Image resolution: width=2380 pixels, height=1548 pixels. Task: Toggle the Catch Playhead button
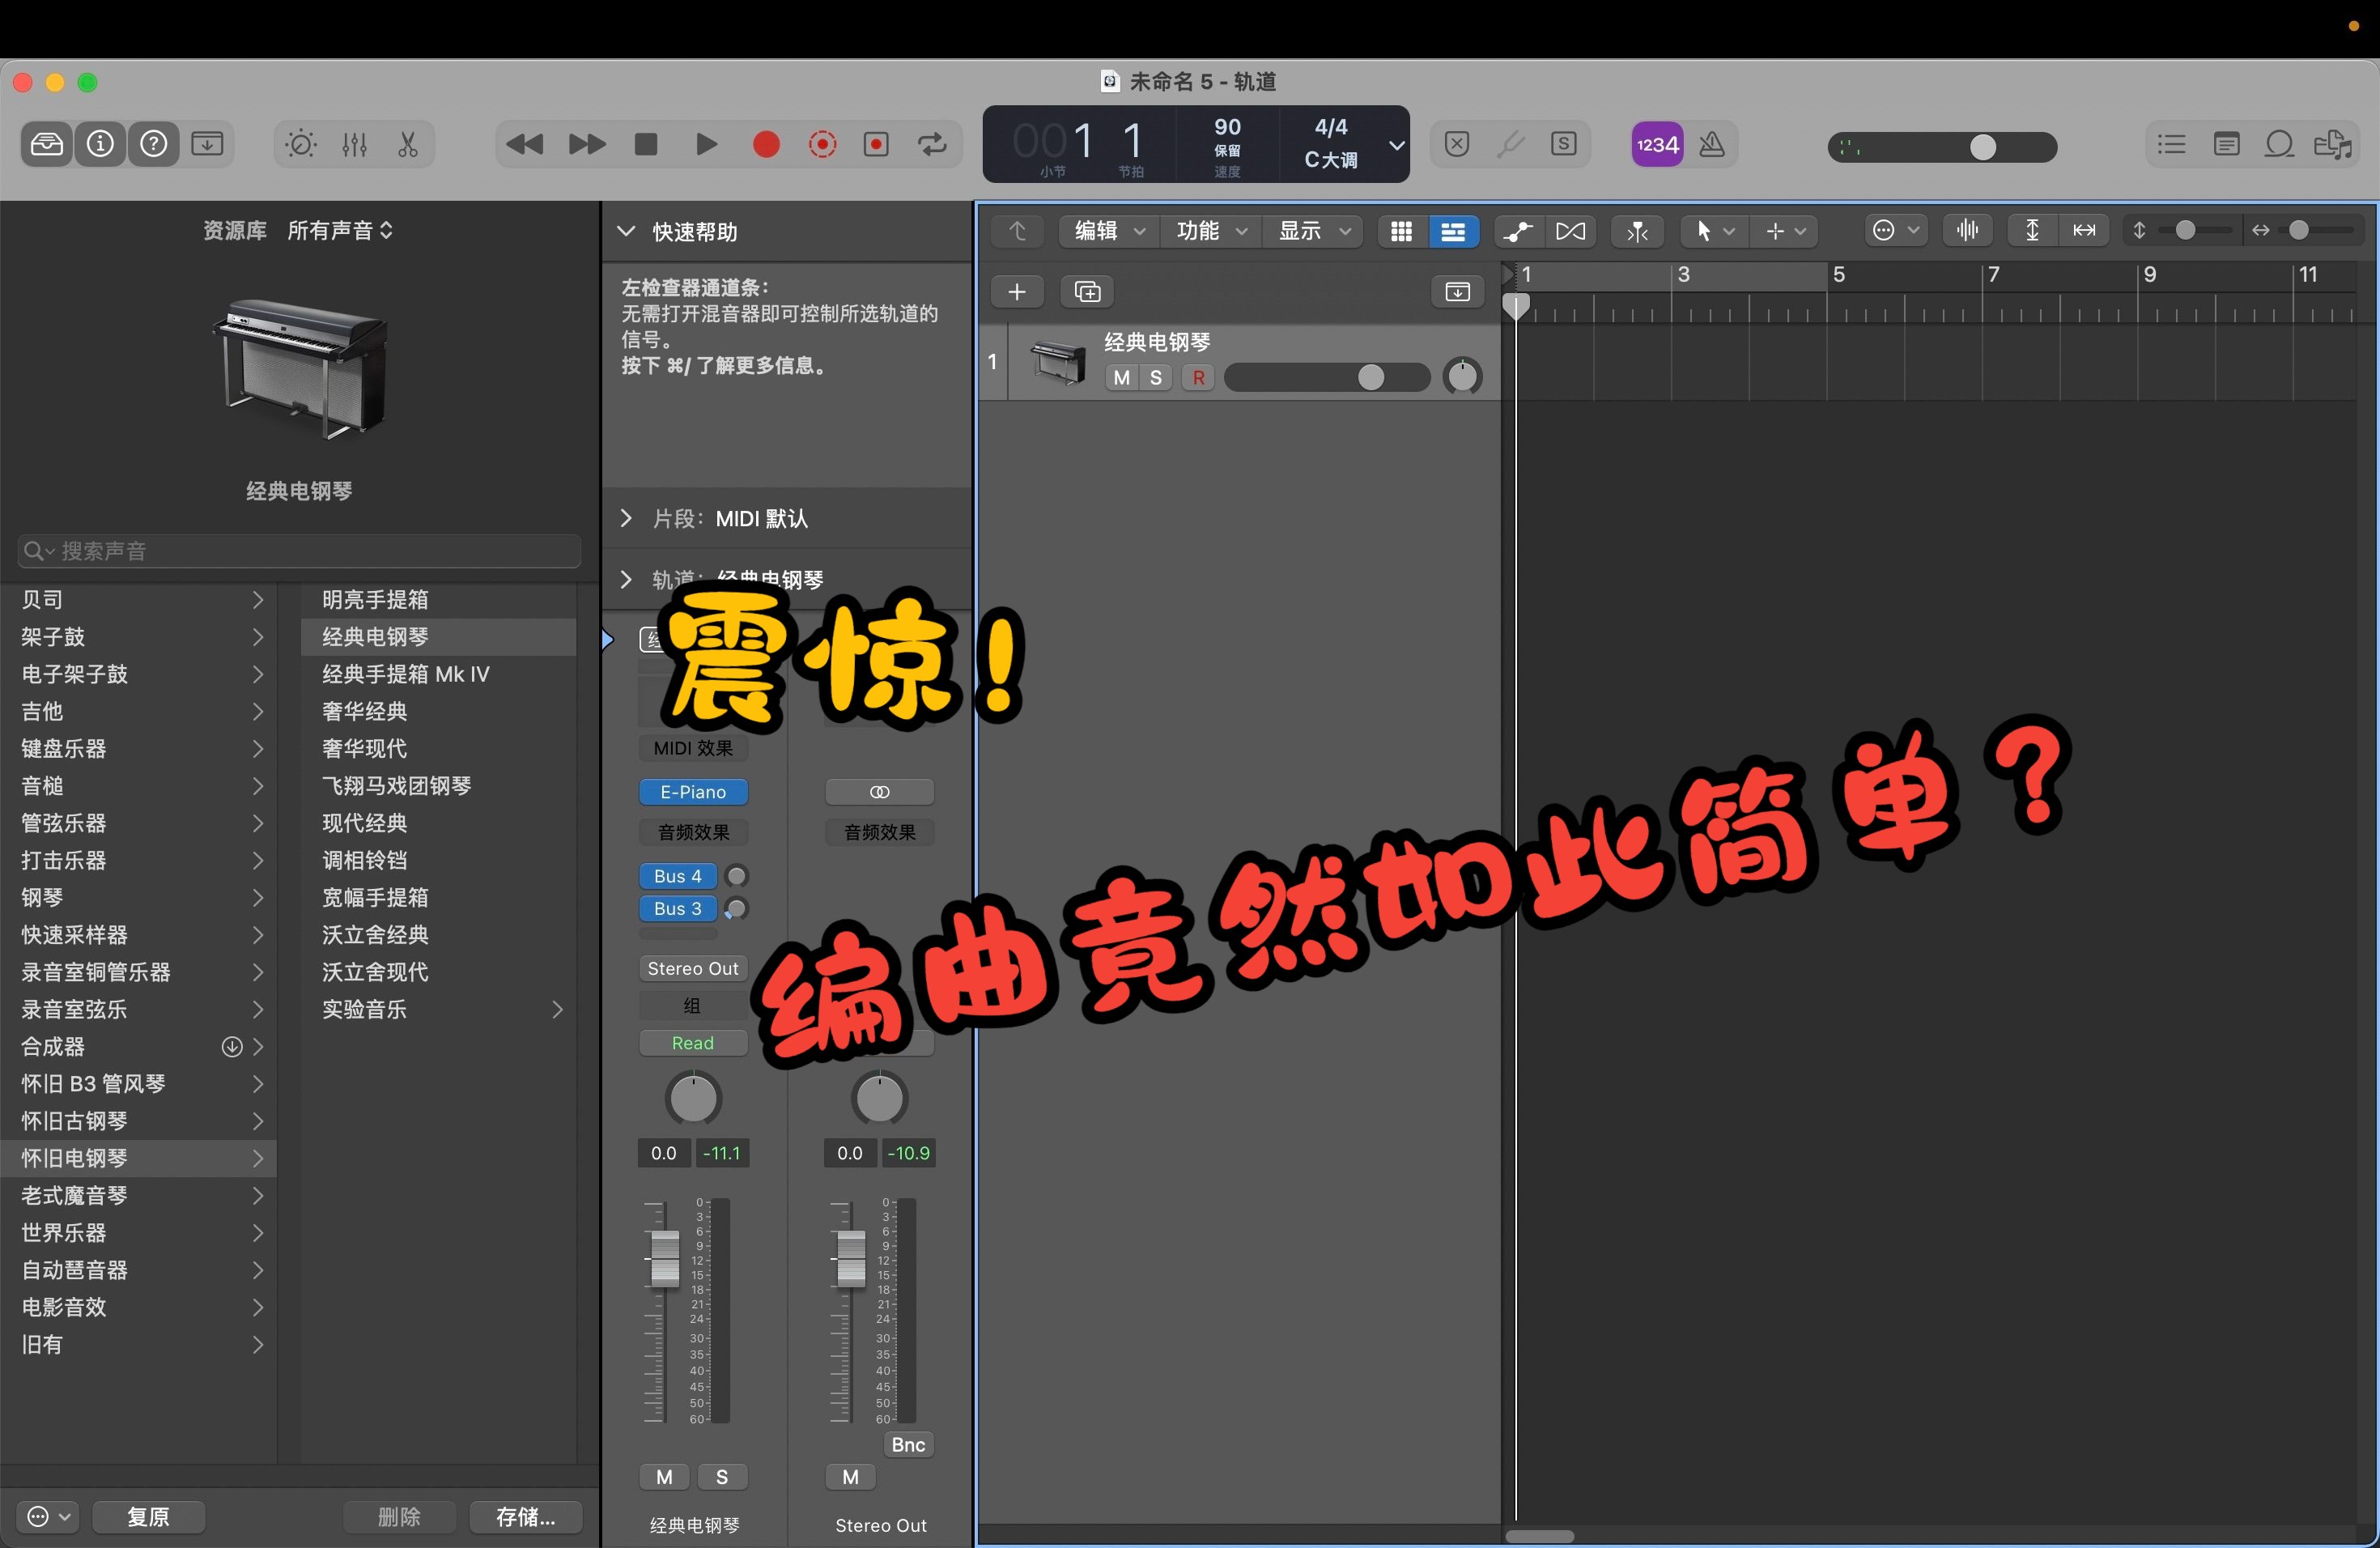(1637, 231)
